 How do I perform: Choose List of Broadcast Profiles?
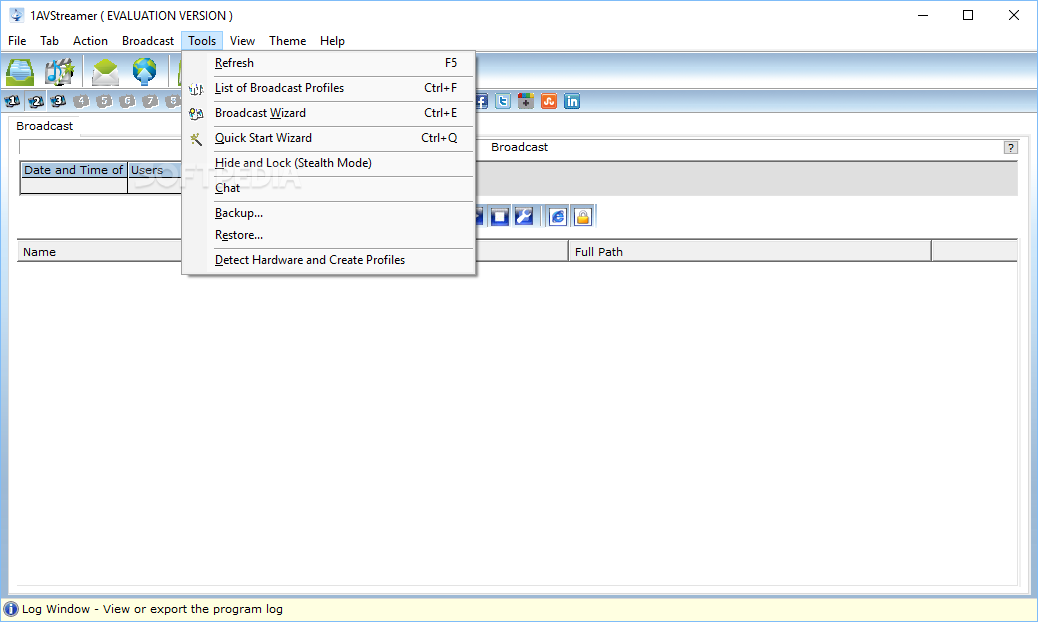(x=329, y=88)
